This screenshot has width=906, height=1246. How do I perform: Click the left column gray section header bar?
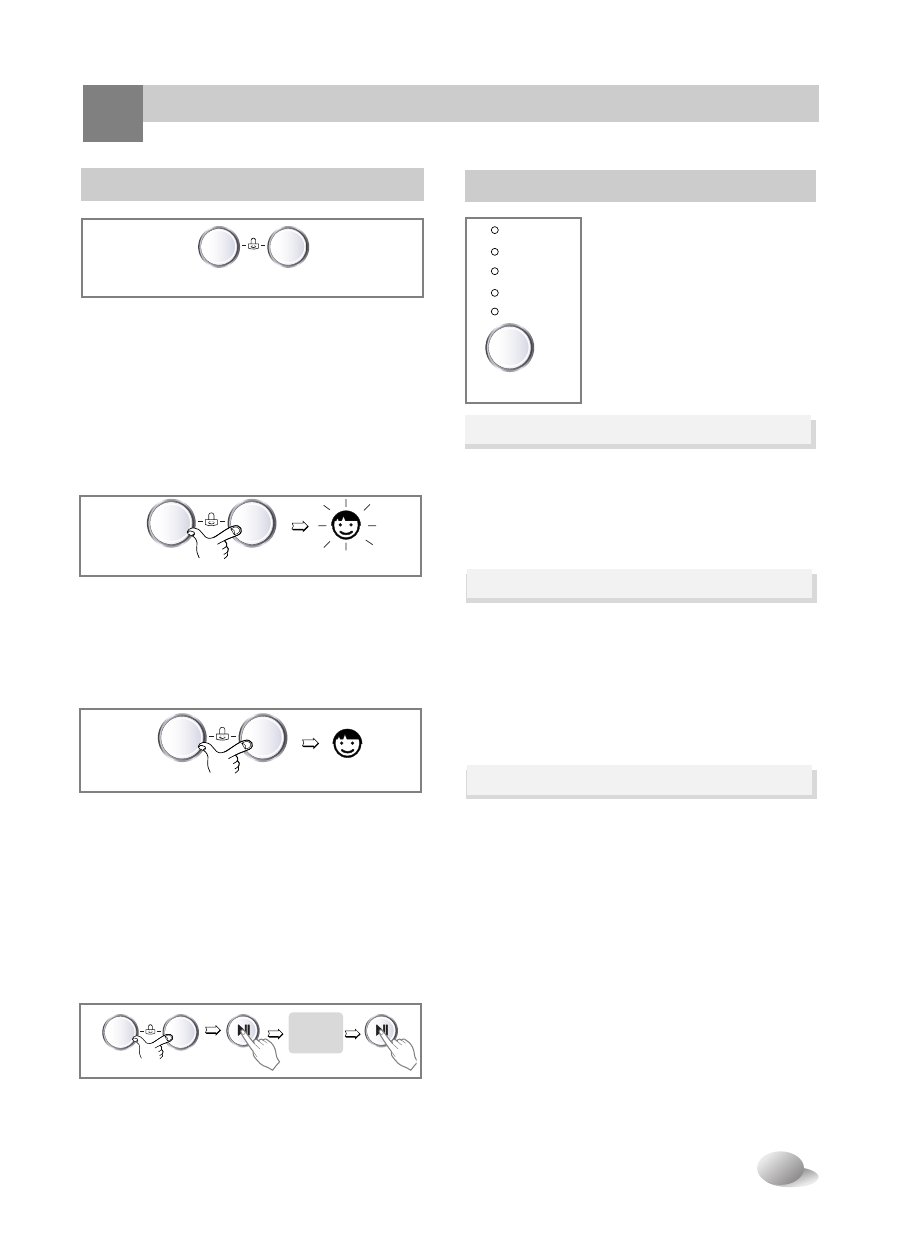pyautogui.click(x=252, y=184)
